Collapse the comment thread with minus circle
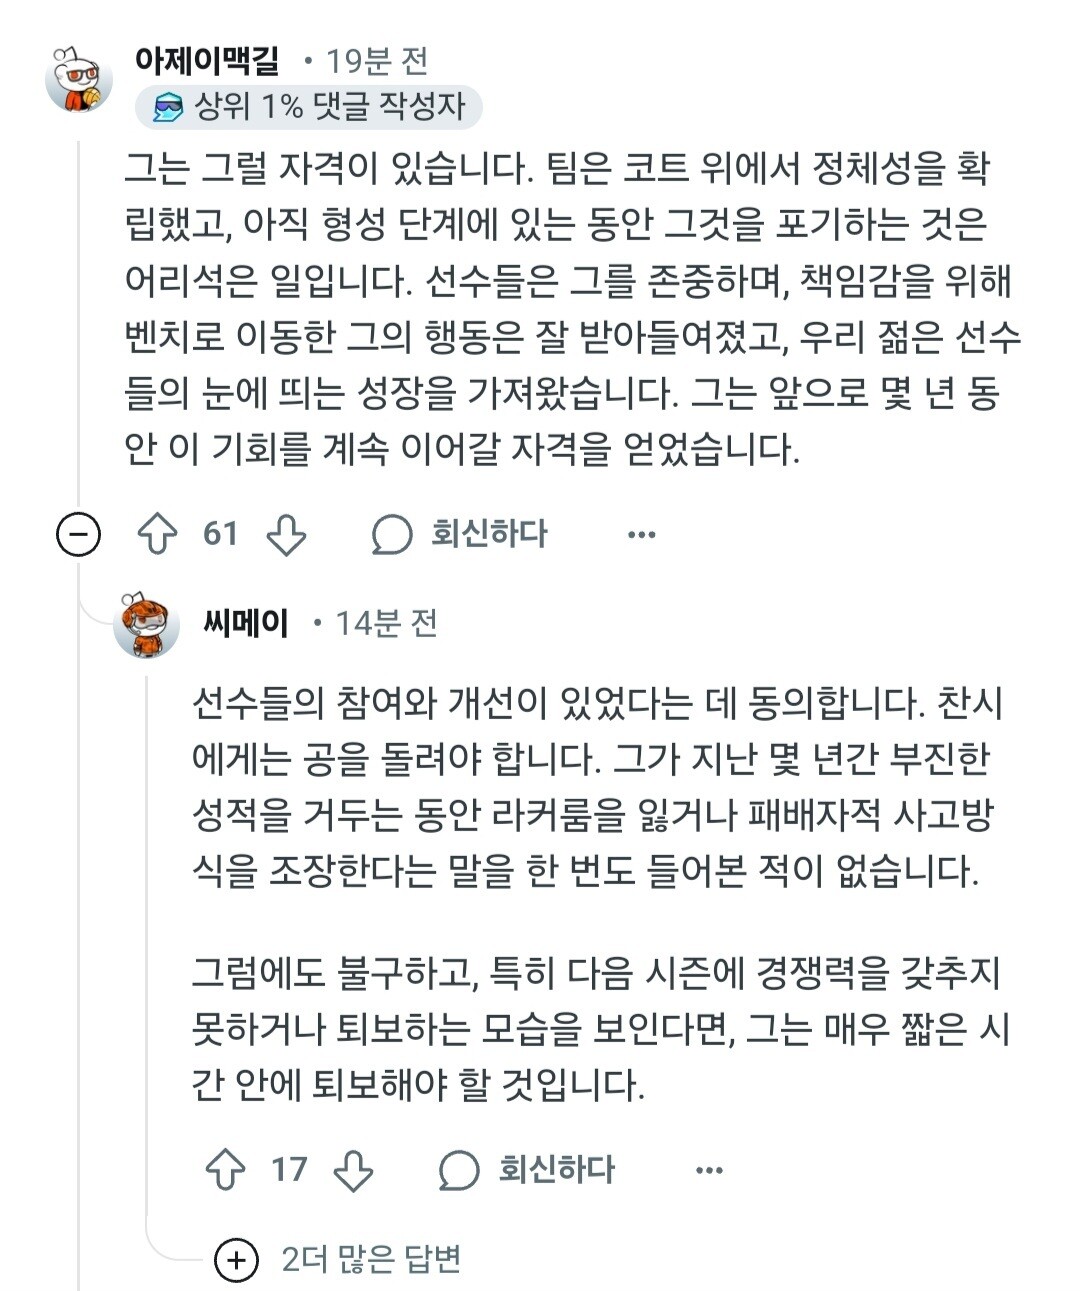 pos(78,534)
